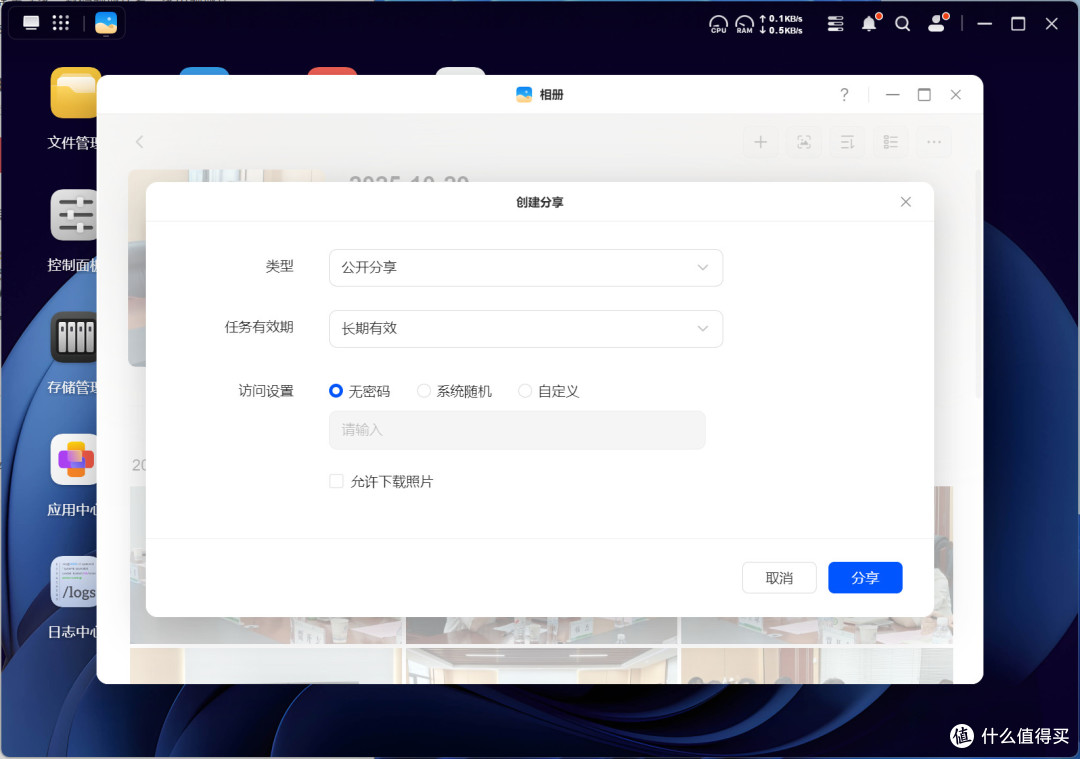Minimize the 相册 window
Screen dimensions: 1080x759
(x=893, y=95)
